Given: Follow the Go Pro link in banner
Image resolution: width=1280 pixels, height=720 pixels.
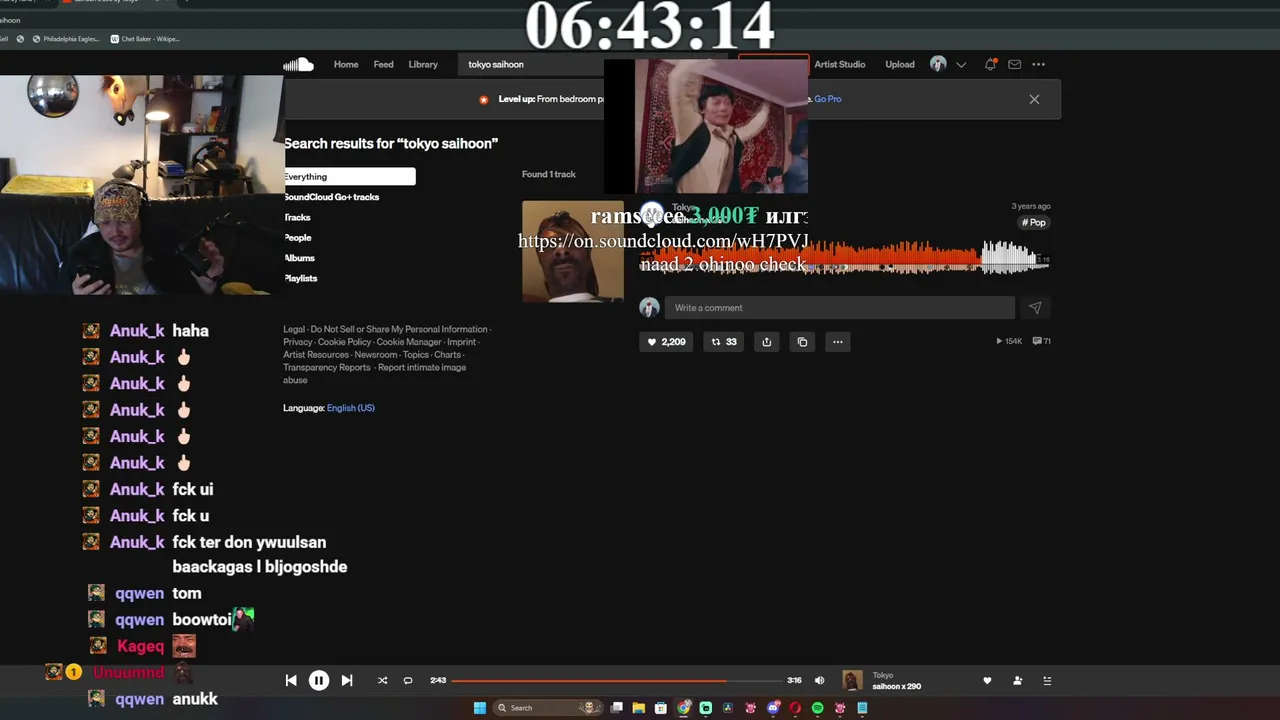Looking at the screenshot, I should (828, 99).
